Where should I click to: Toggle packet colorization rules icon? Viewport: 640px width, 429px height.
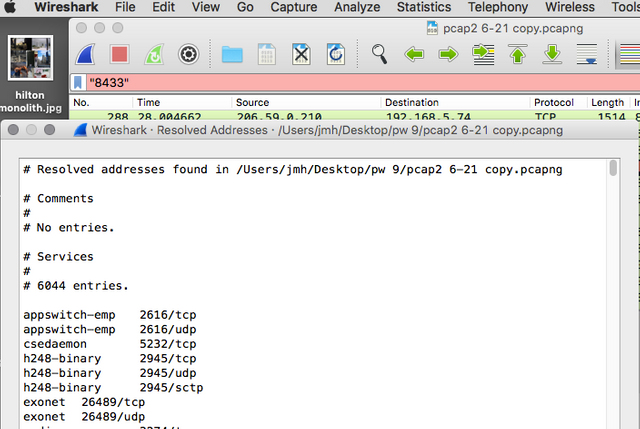click(x=629, y=54)
